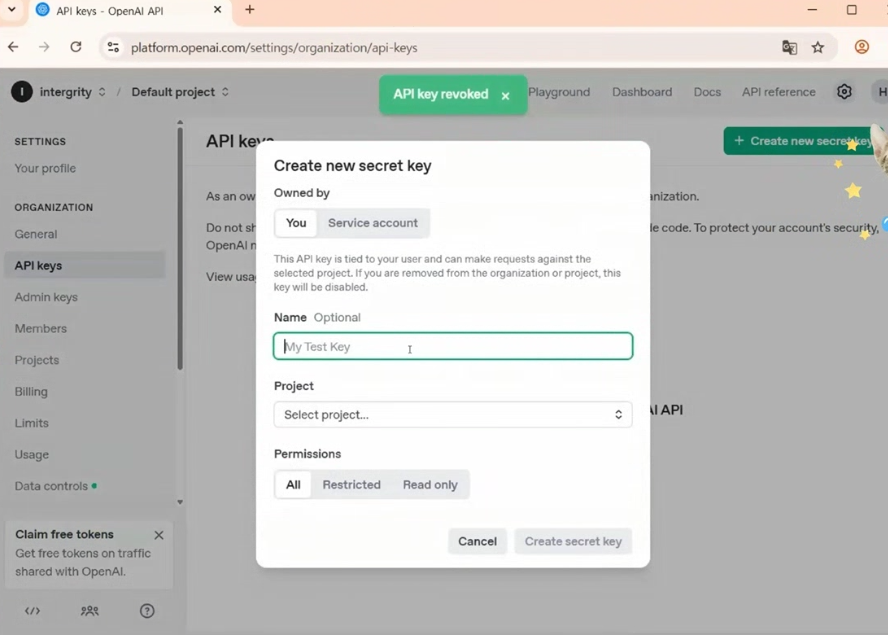Open Docs in top navigation

(707, 92)
